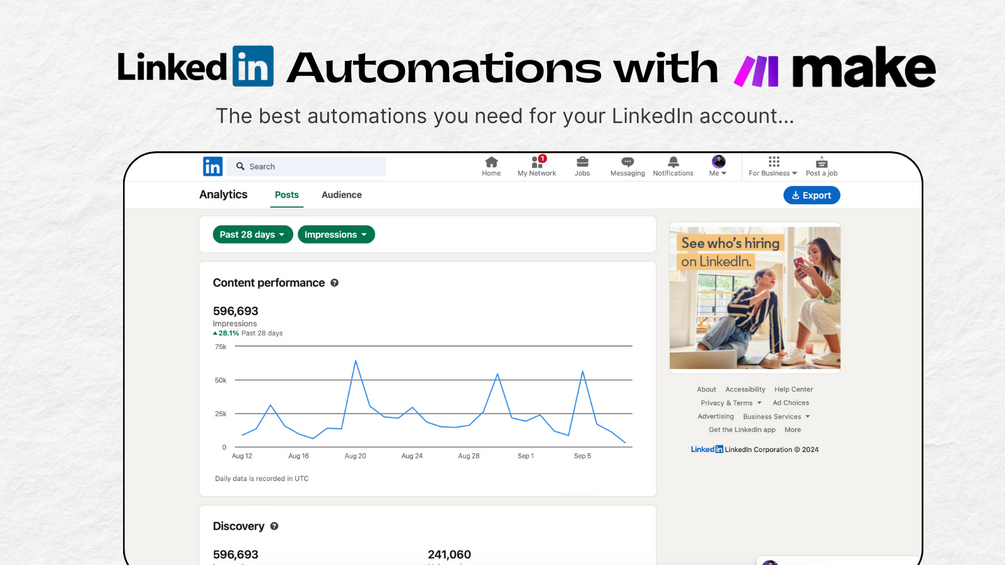This screenshot has width=1005, height=565.
Task: Click the Discovery help icon
Action: tap(274, 527)
